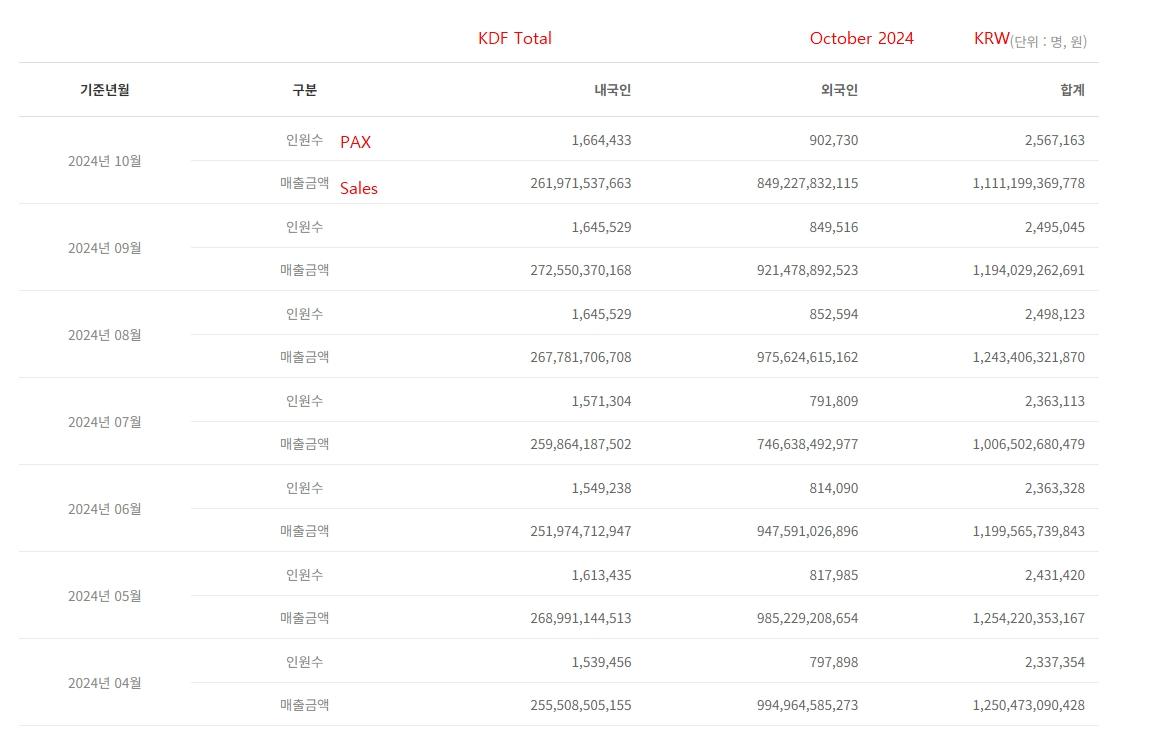Select May total sales 1,254,220,353,167
Image resolution: width=1156 pixels, height=731 pixels.
click(1028, 619)
